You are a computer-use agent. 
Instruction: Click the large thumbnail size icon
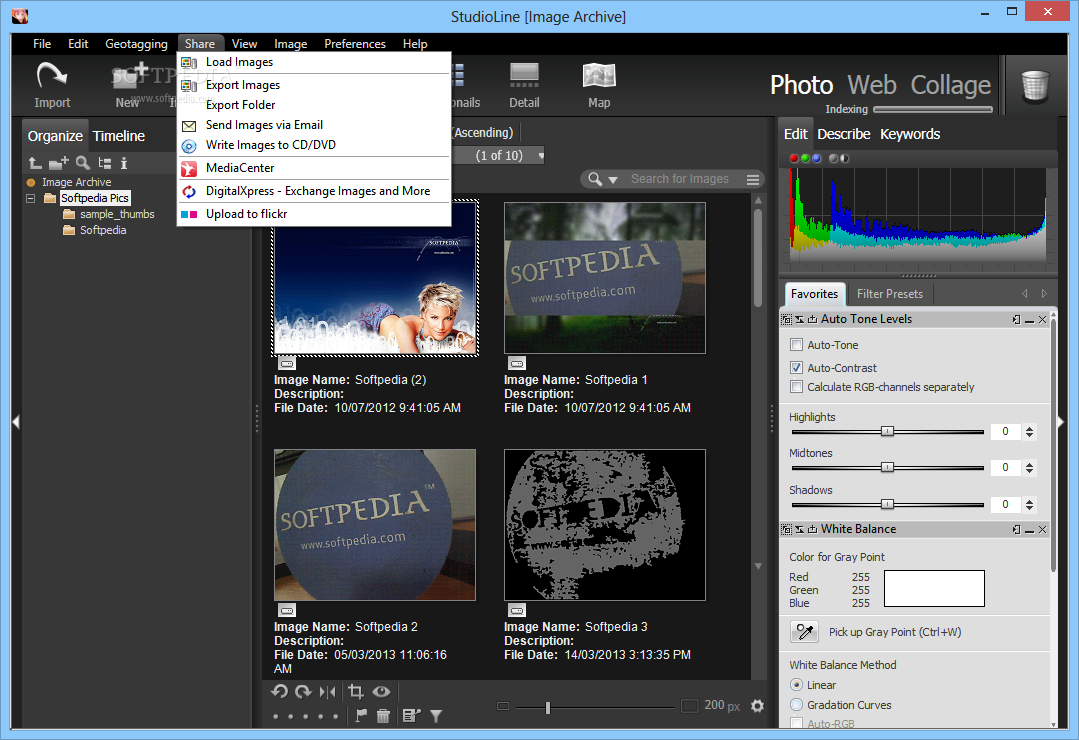[690, 706]
